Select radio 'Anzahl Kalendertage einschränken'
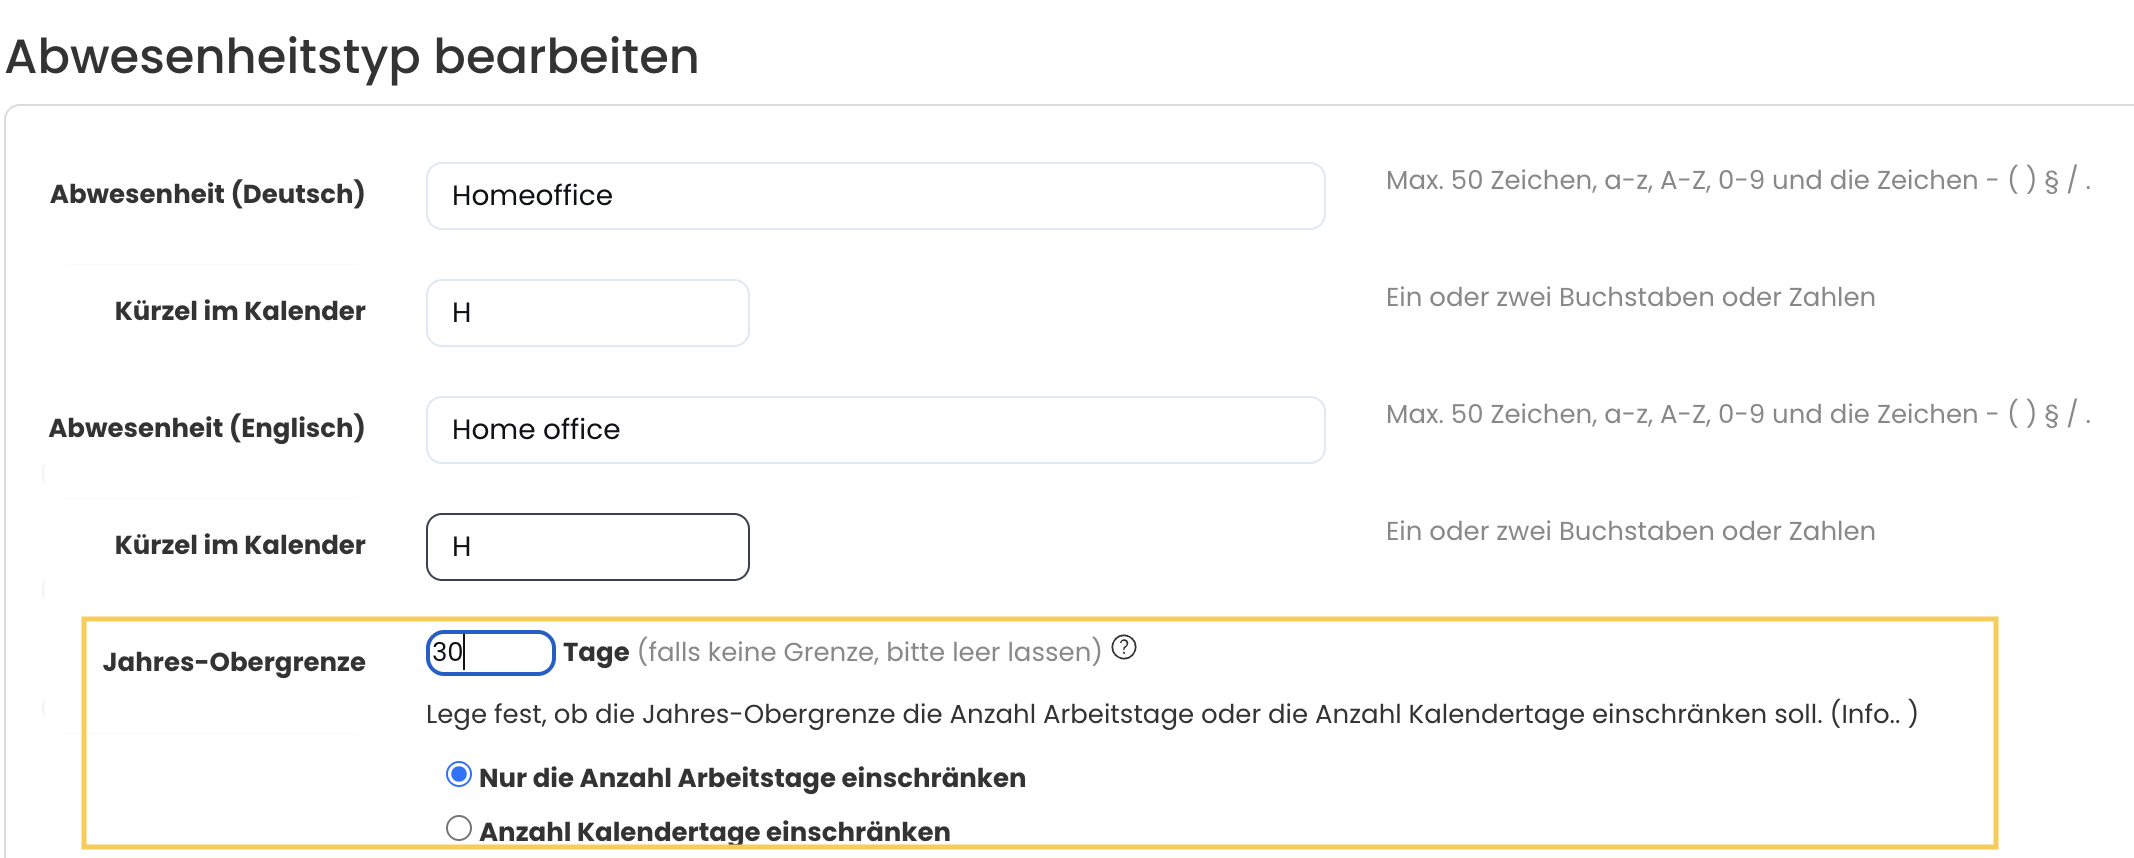Screen dimensions: 2134x858 459,828
